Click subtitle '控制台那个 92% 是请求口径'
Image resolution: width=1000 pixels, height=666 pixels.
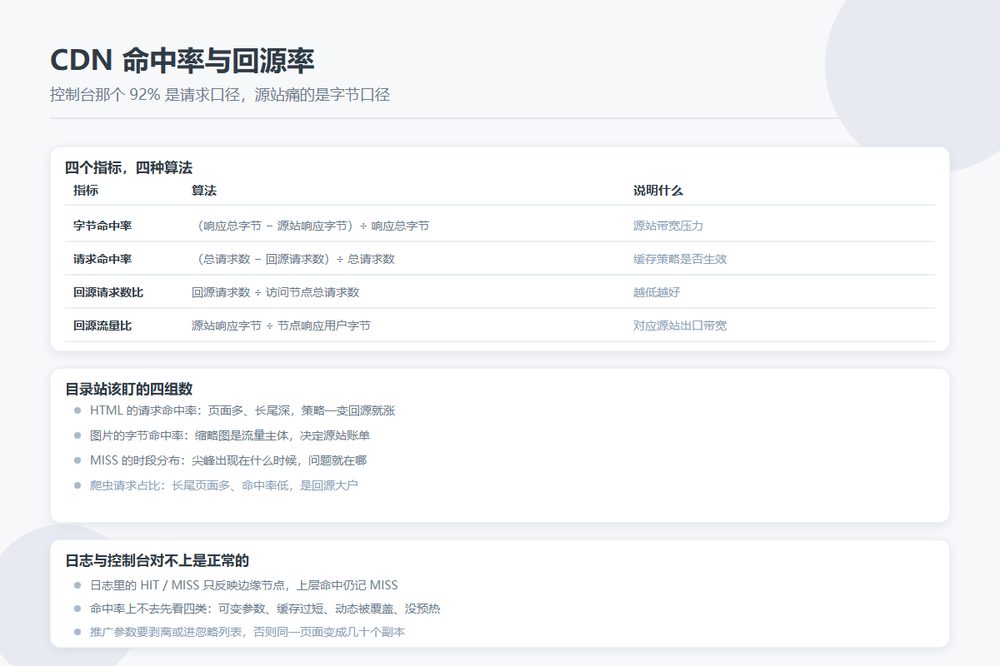(x=145, y=94)
